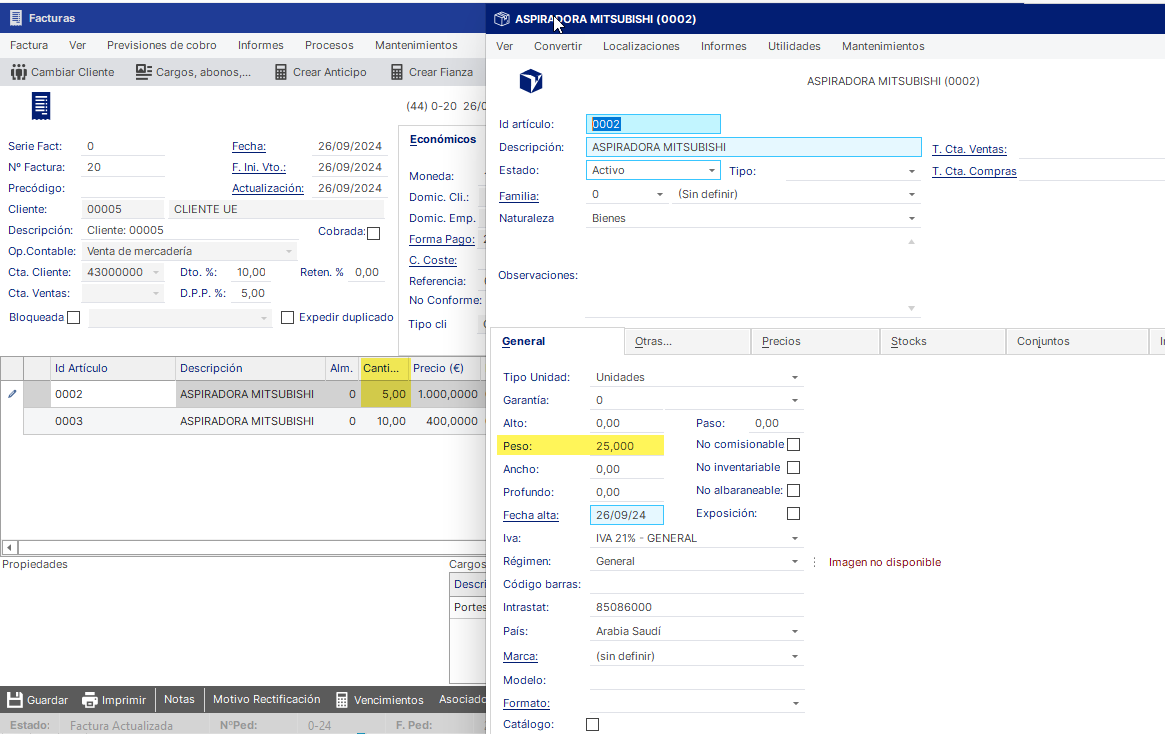Enable the No albaraneable checkbox
Image resolution: width=1165 pixels, height=734 pixels.
pyautogui.click(x=794, y=491)
